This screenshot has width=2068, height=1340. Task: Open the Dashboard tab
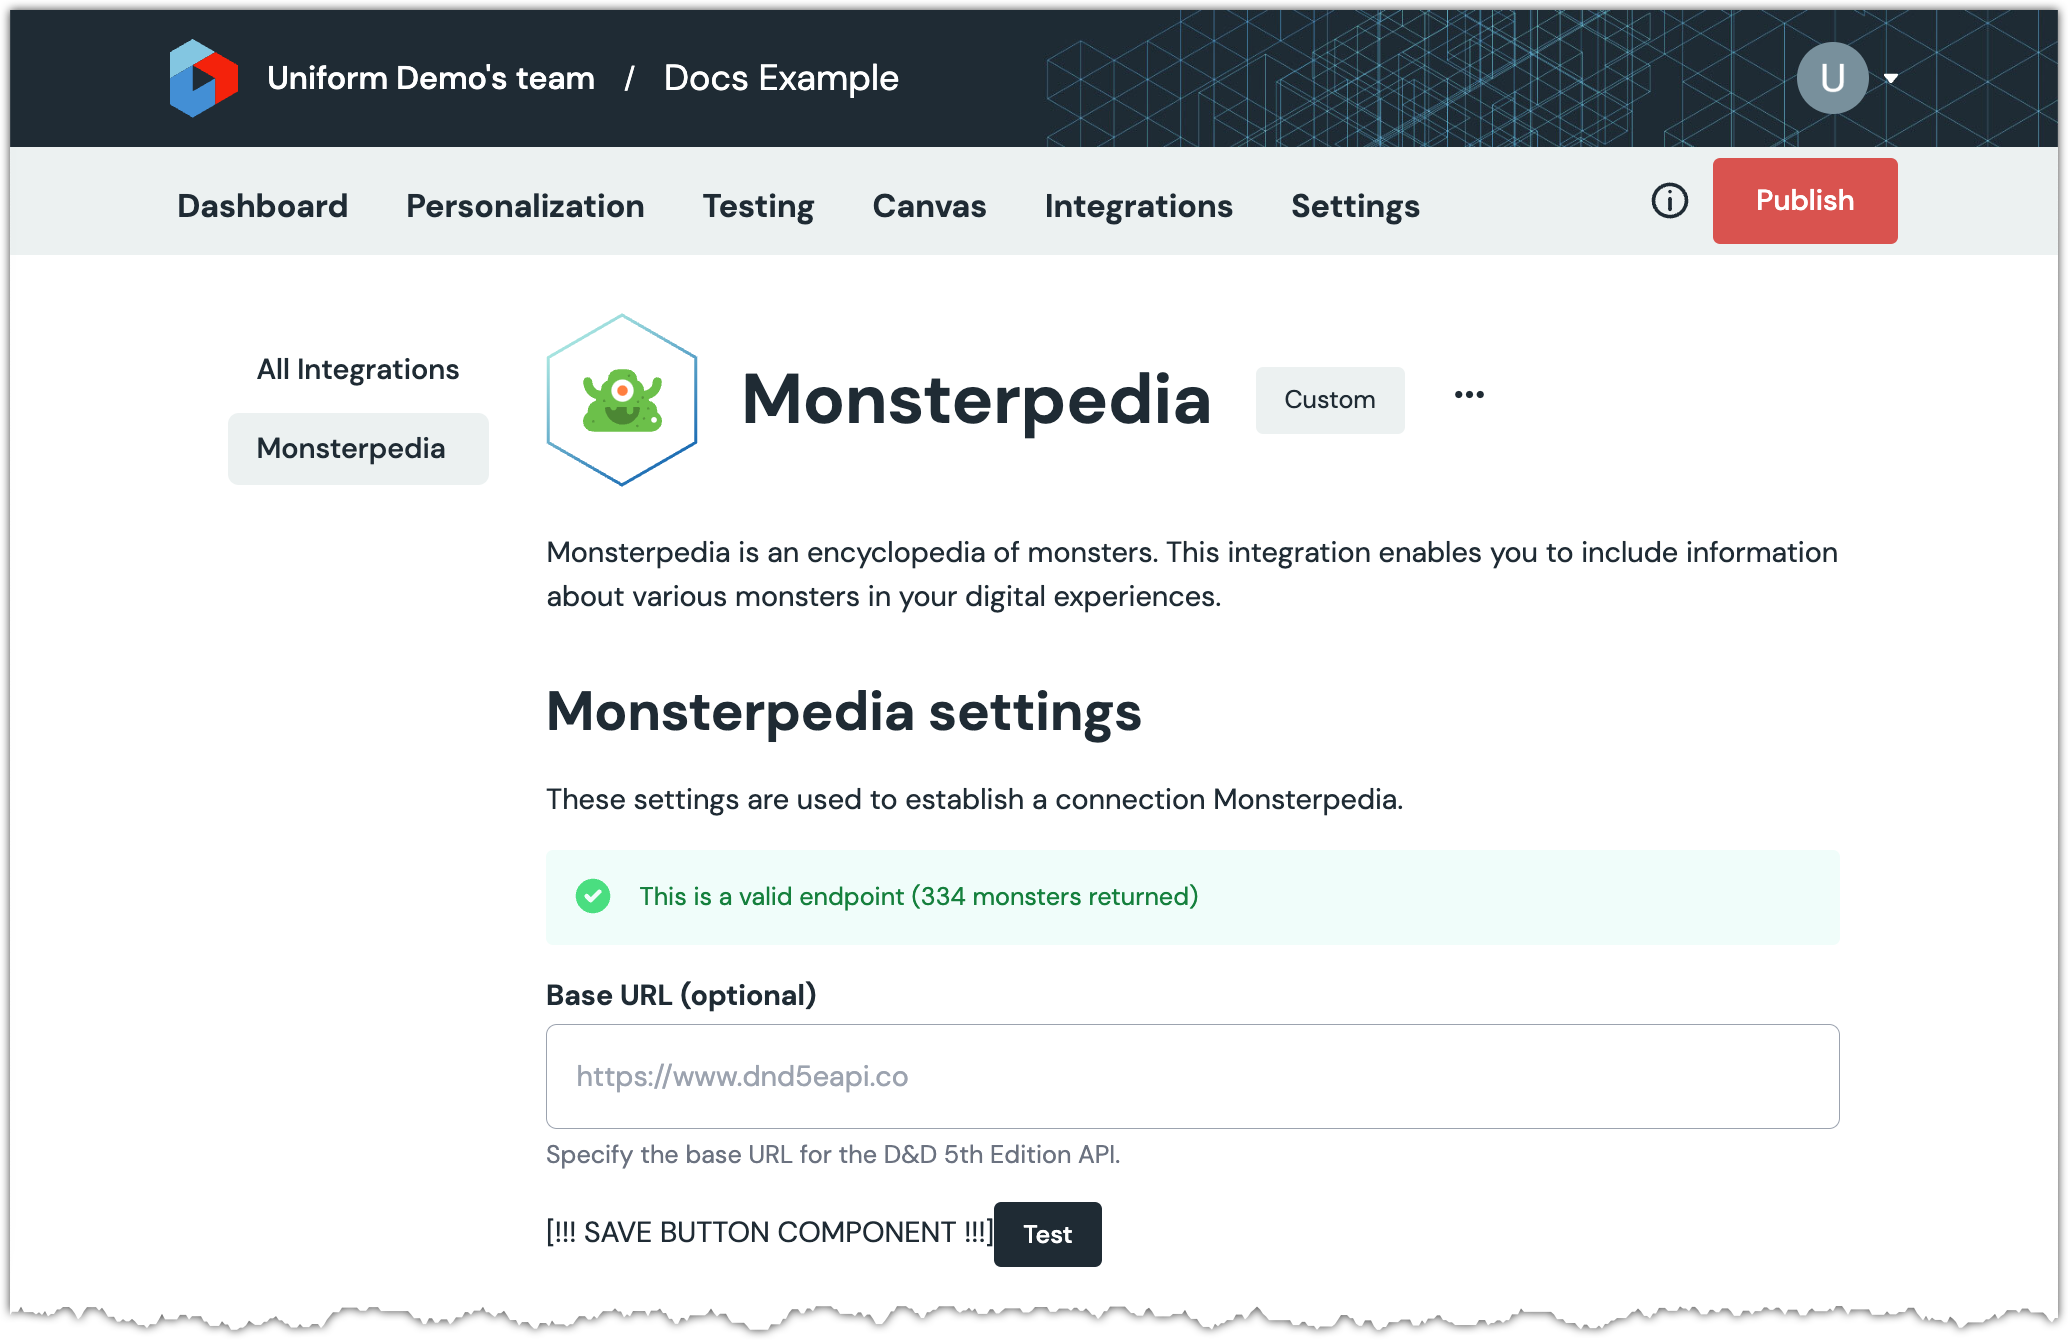coord(262,206)
